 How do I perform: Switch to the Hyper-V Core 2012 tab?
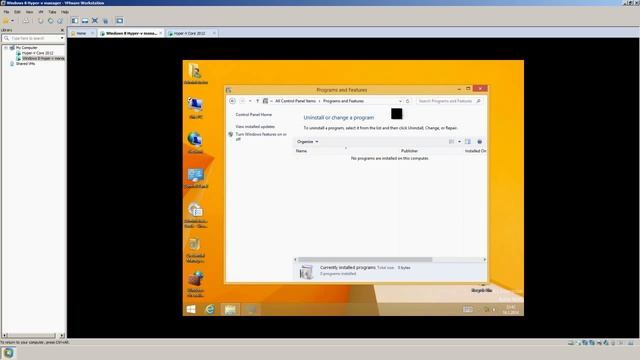[x=189, y=33]
